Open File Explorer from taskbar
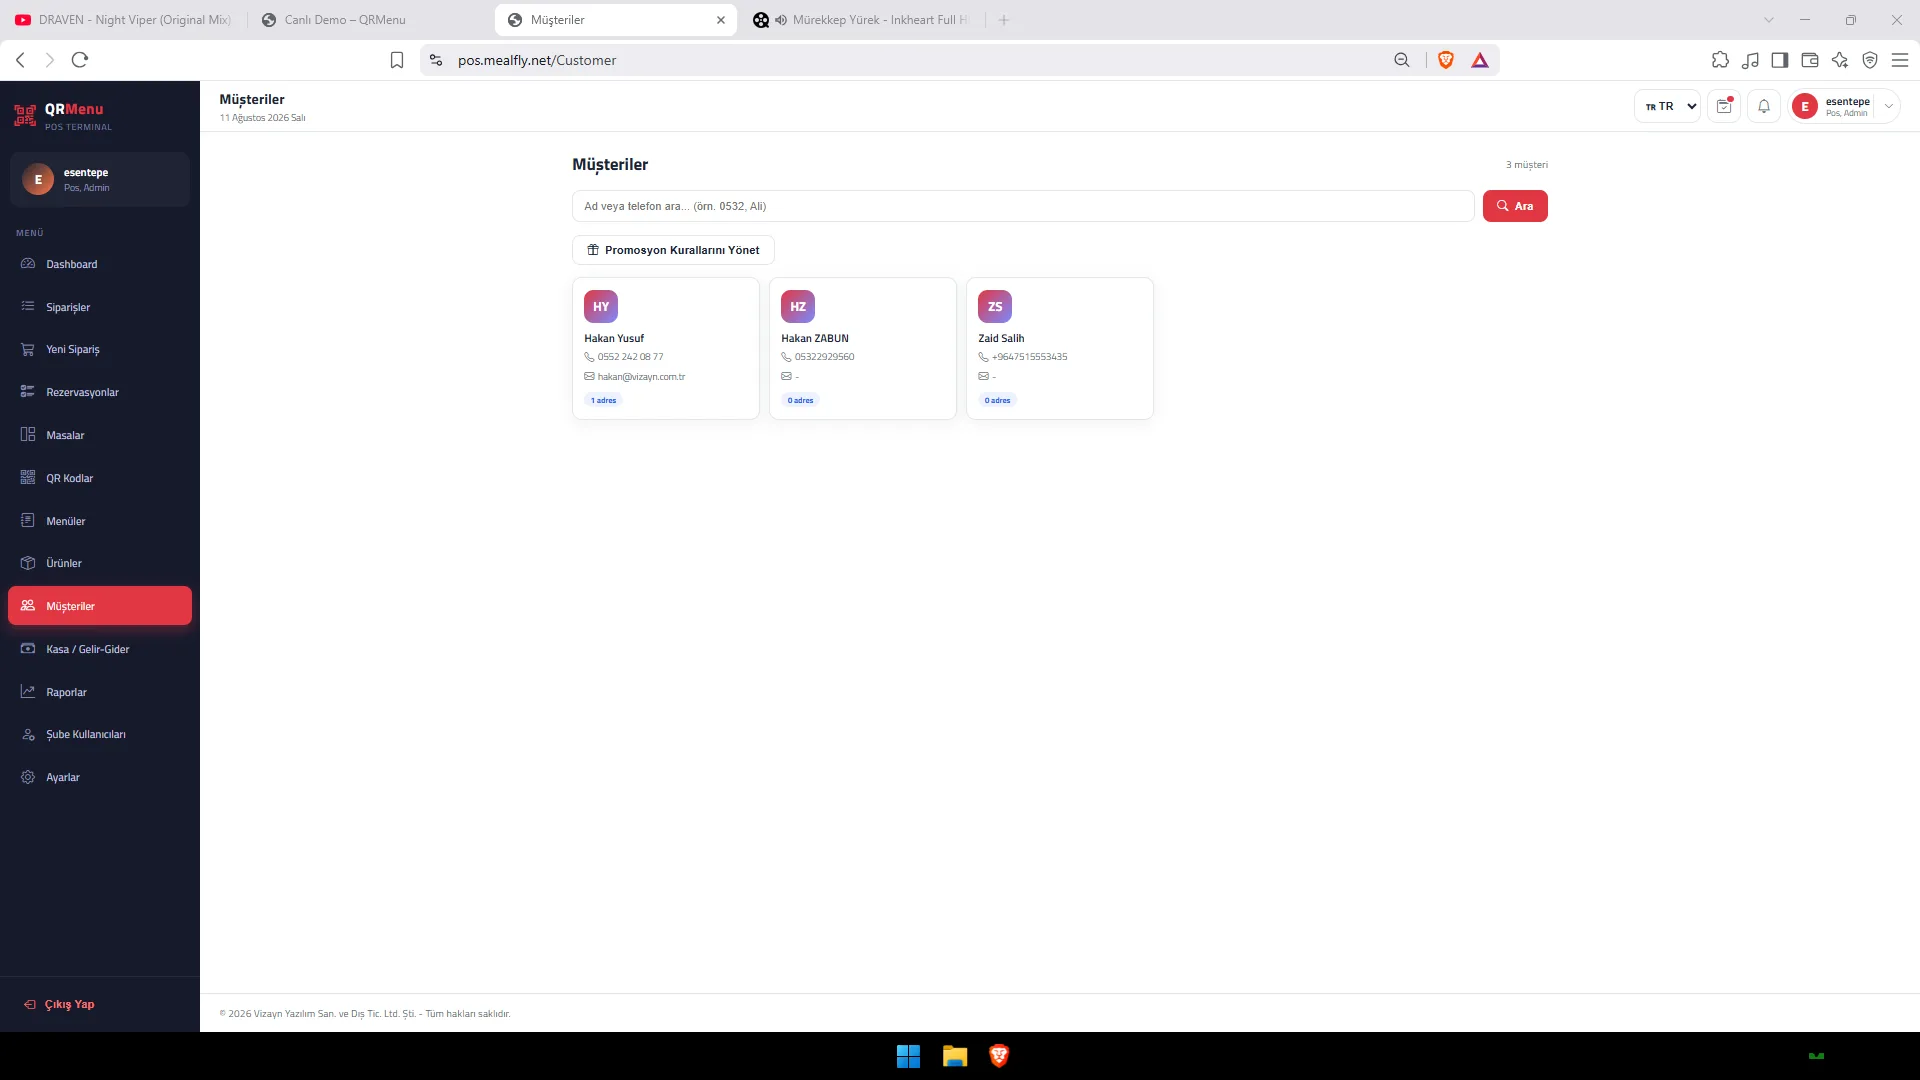 (x=955, y=1056)
